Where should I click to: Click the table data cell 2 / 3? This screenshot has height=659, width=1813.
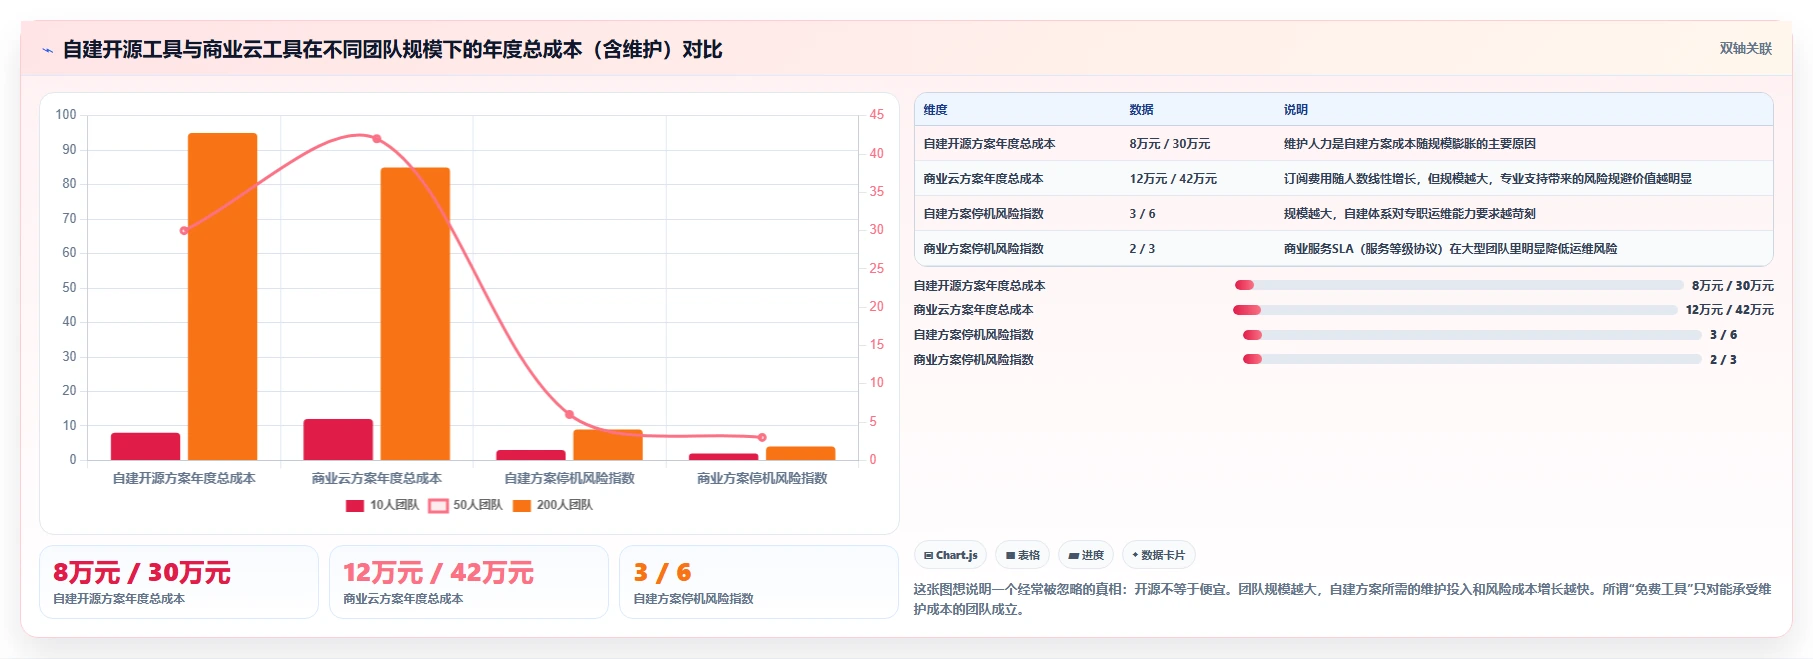1143,249
